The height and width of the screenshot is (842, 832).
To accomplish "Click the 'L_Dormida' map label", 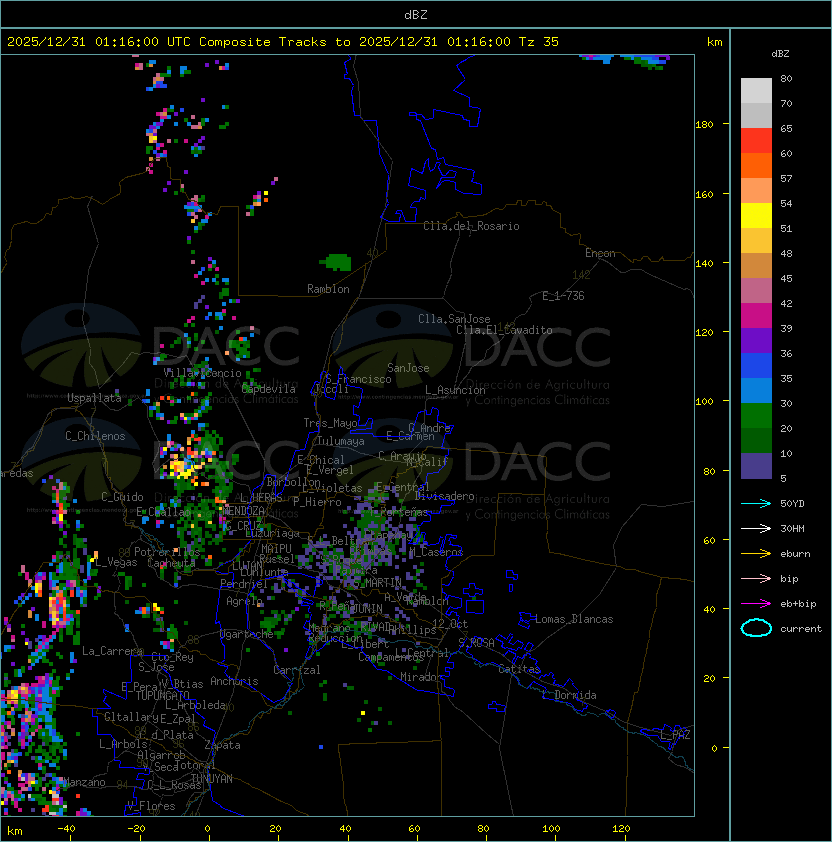I will click(x=569, y=695).
